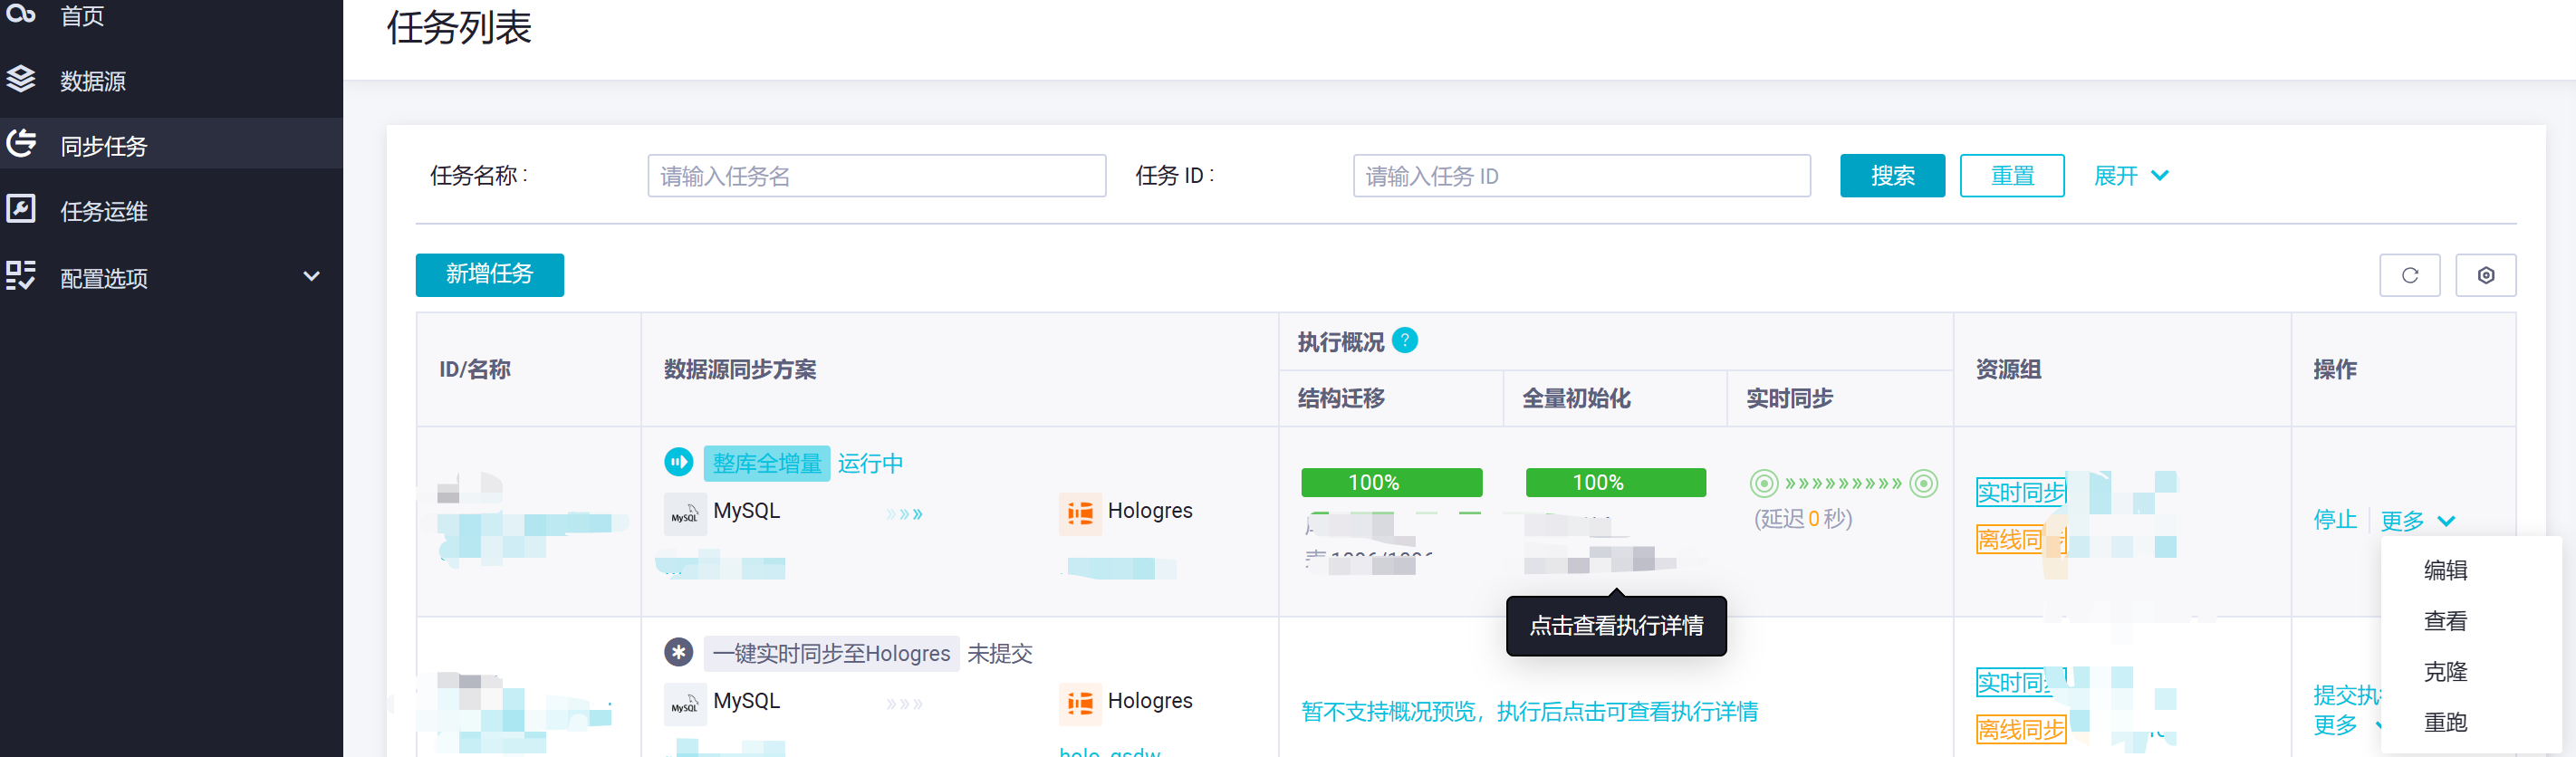The width and height of the screenshot is (2576, 757).
Task: Click the 实时同步 progress arrows indicator
Action: (x=1843, y=484)
